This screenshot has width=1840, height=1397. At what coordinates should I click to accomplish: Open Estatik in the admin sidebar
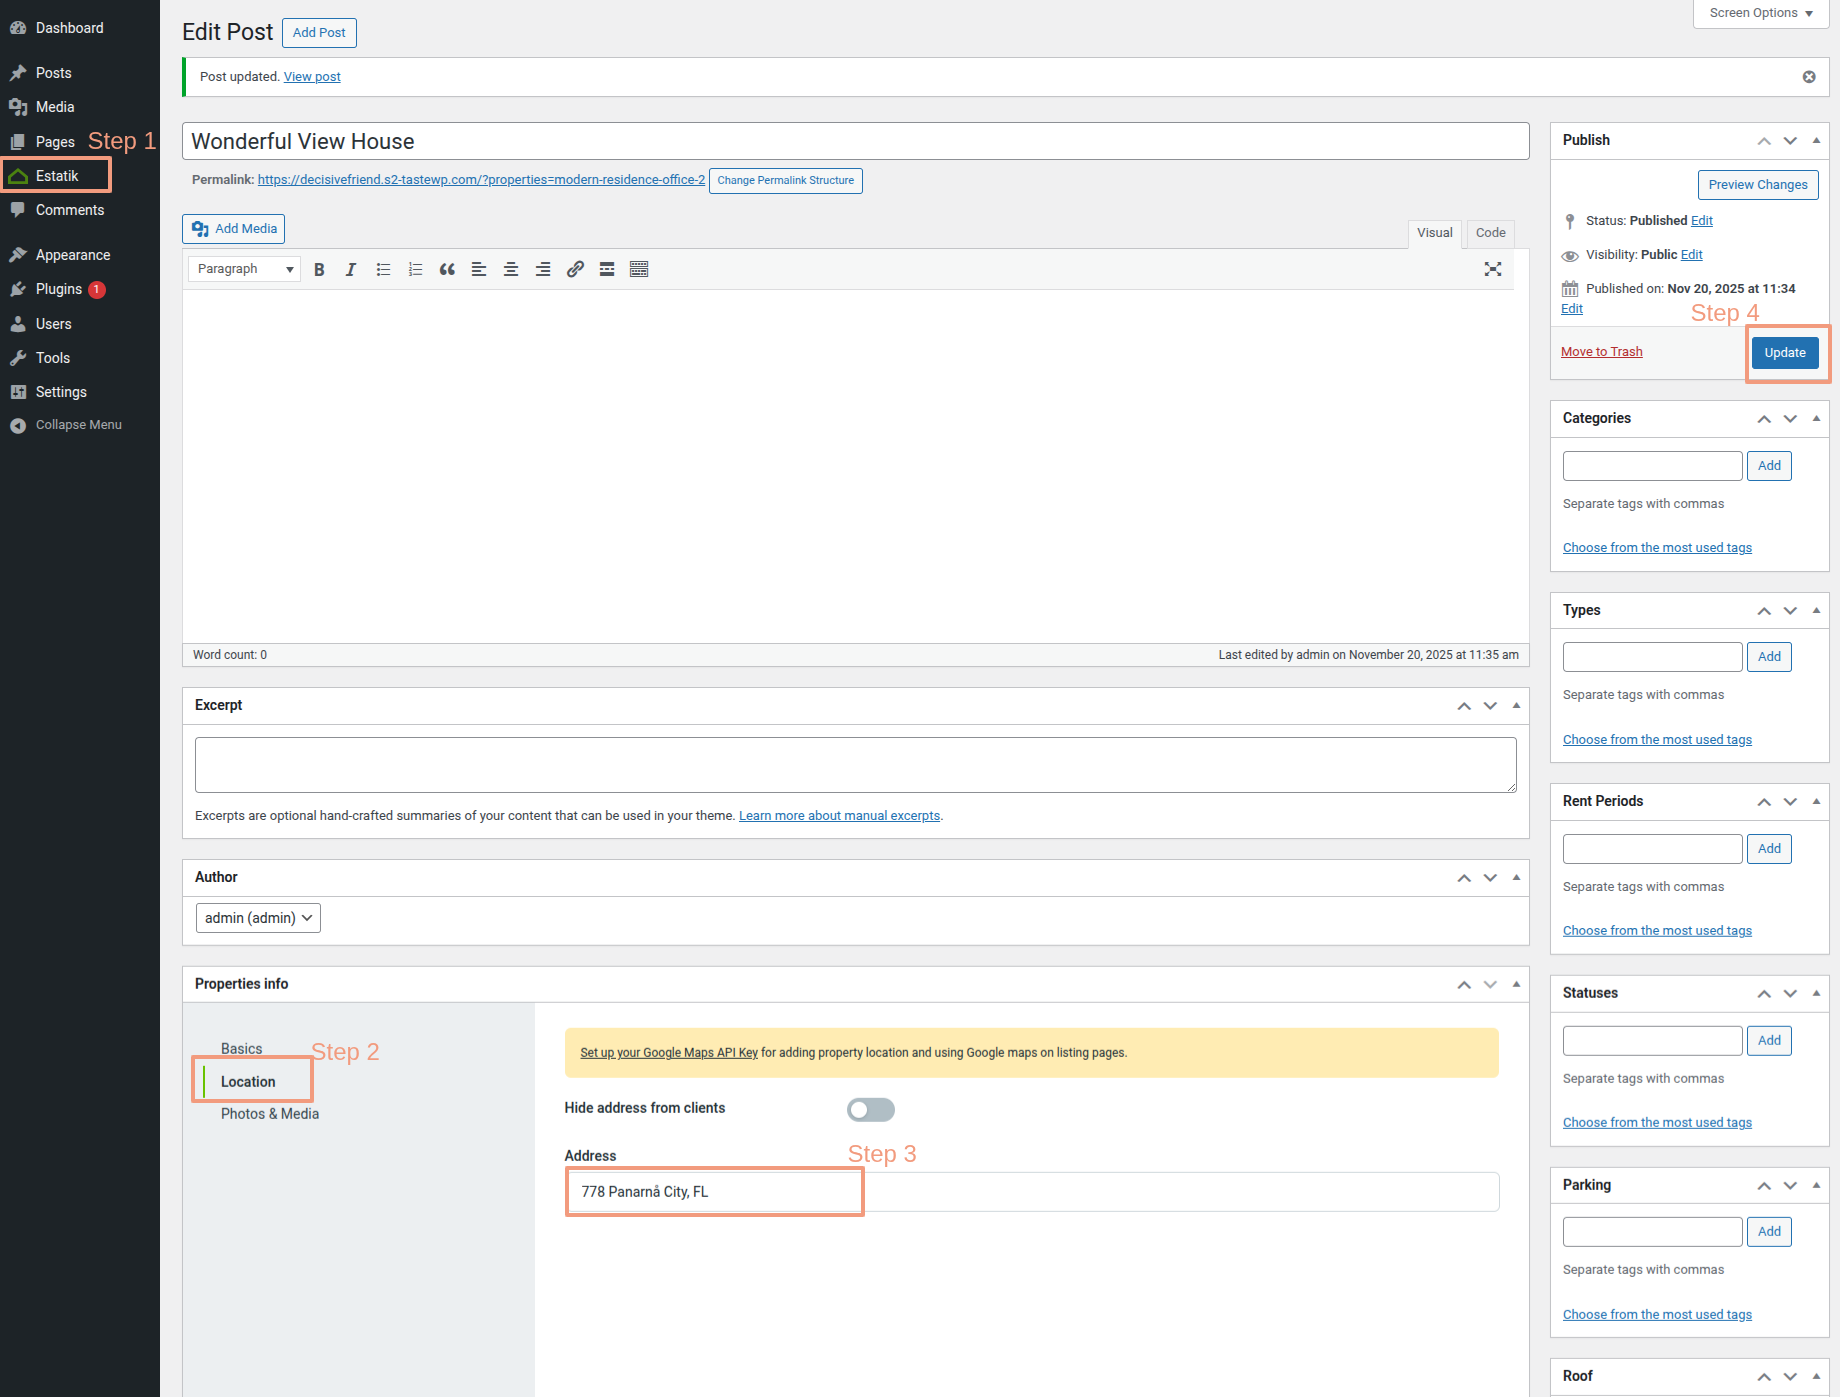coord(57,176)
